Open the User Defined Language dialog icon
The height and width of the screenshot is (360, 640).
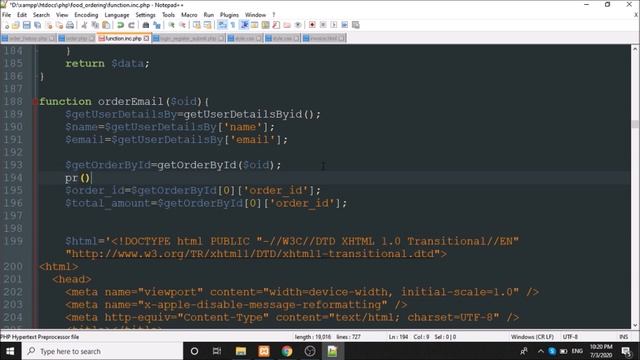point(254,25)
